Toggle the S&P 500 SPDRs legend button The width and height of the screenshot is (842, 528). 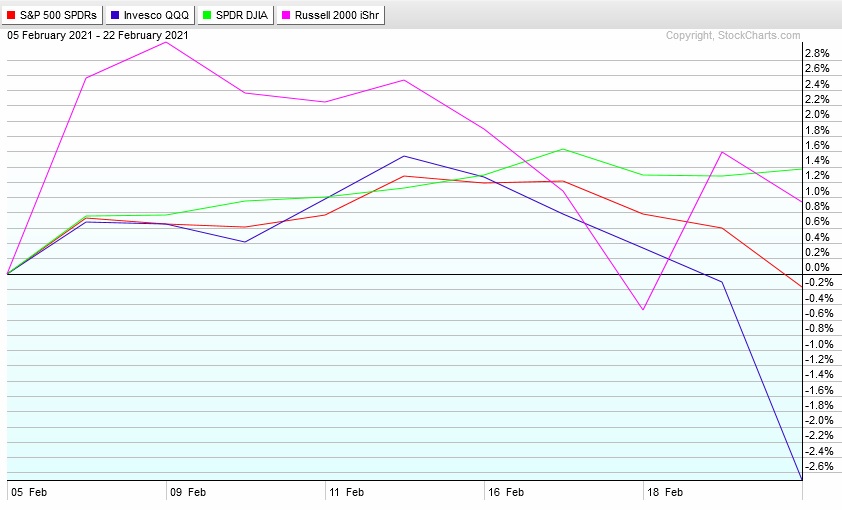click(52, 15)
